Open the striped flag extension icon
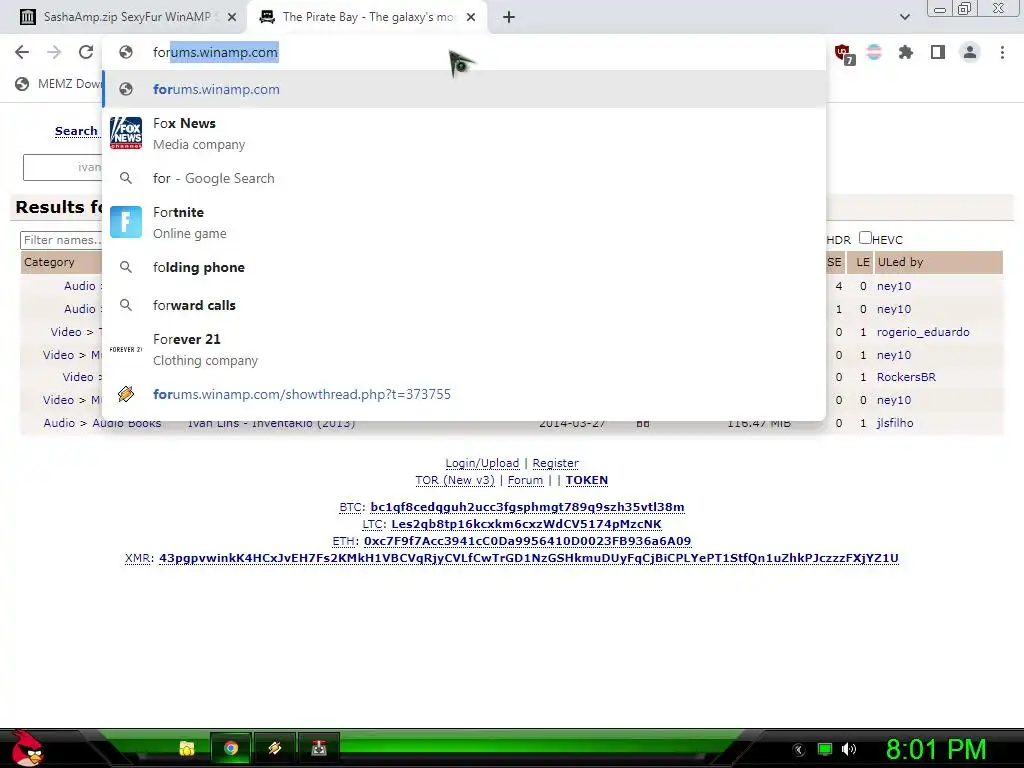 (x=874, y=52)
